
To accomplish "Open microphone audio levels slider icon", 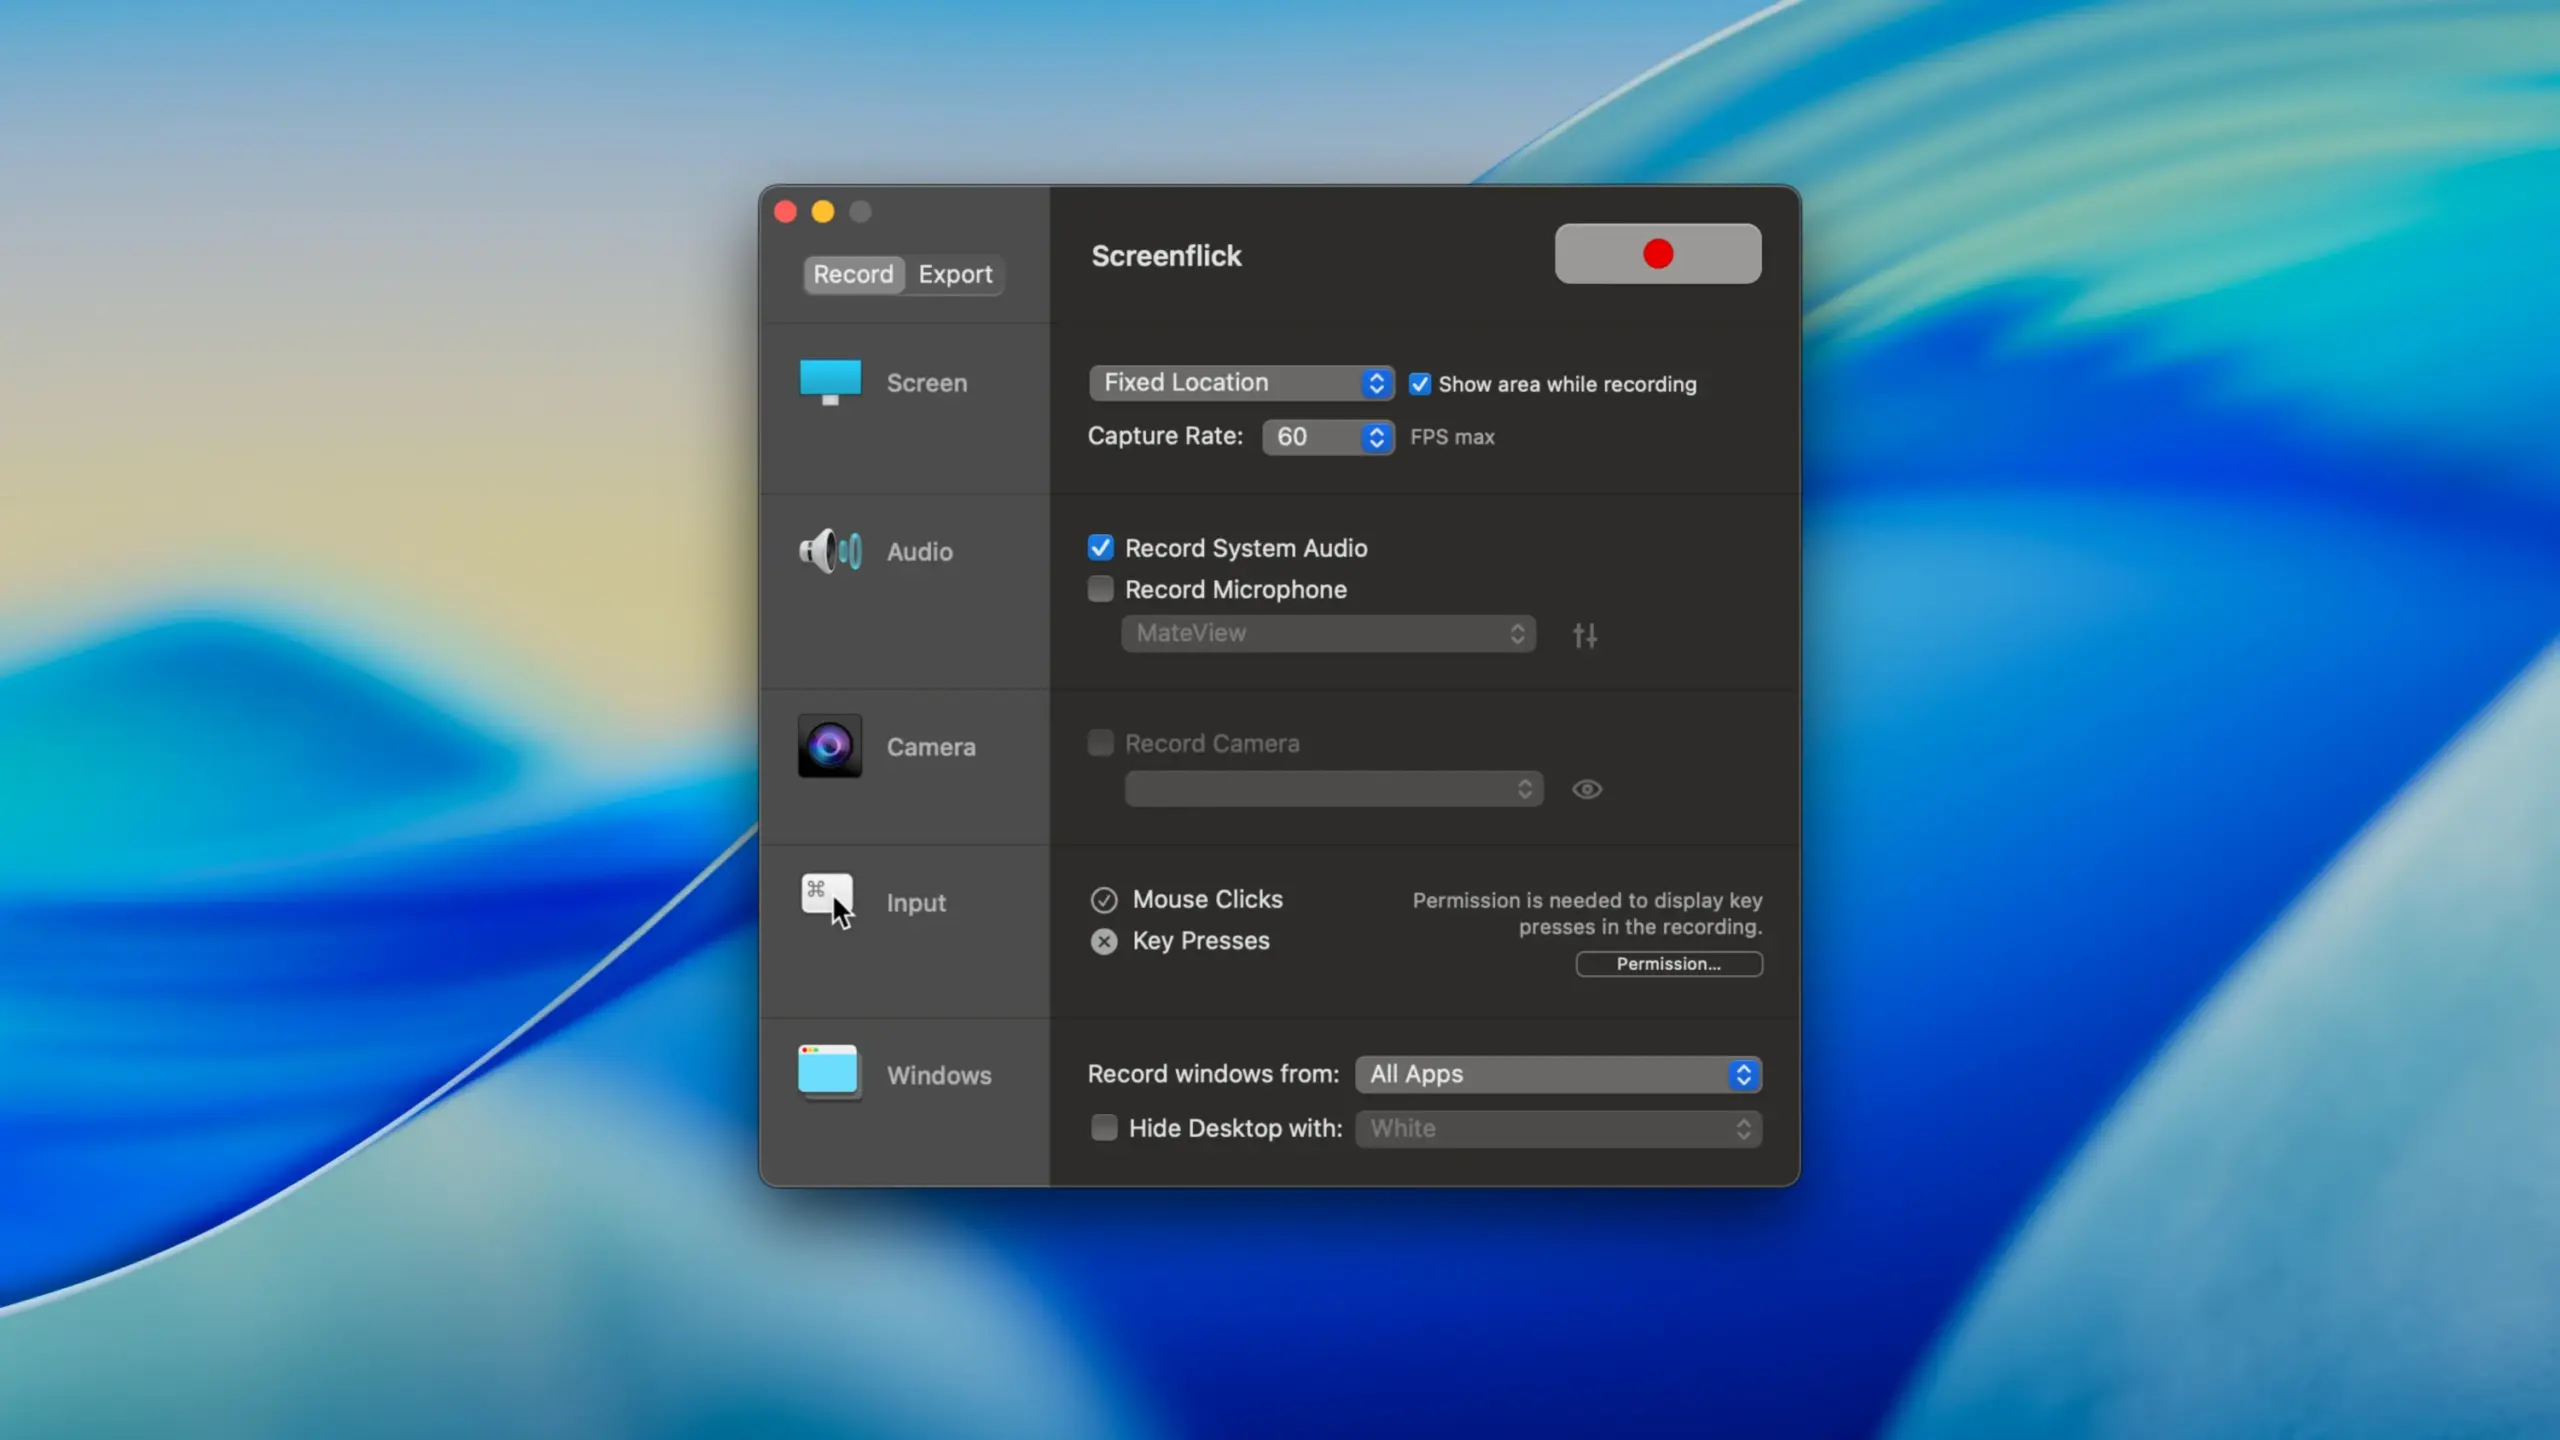I will click(x=1585, y=635).
